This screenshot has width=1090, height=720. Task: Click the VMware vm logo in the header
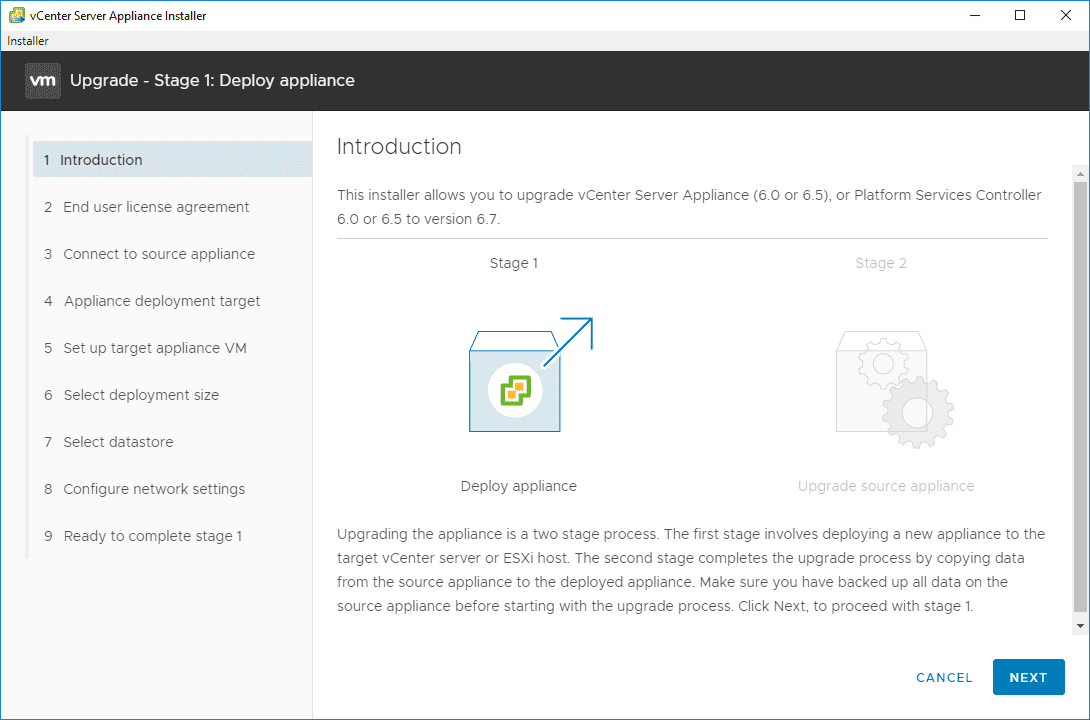[43, 80]
